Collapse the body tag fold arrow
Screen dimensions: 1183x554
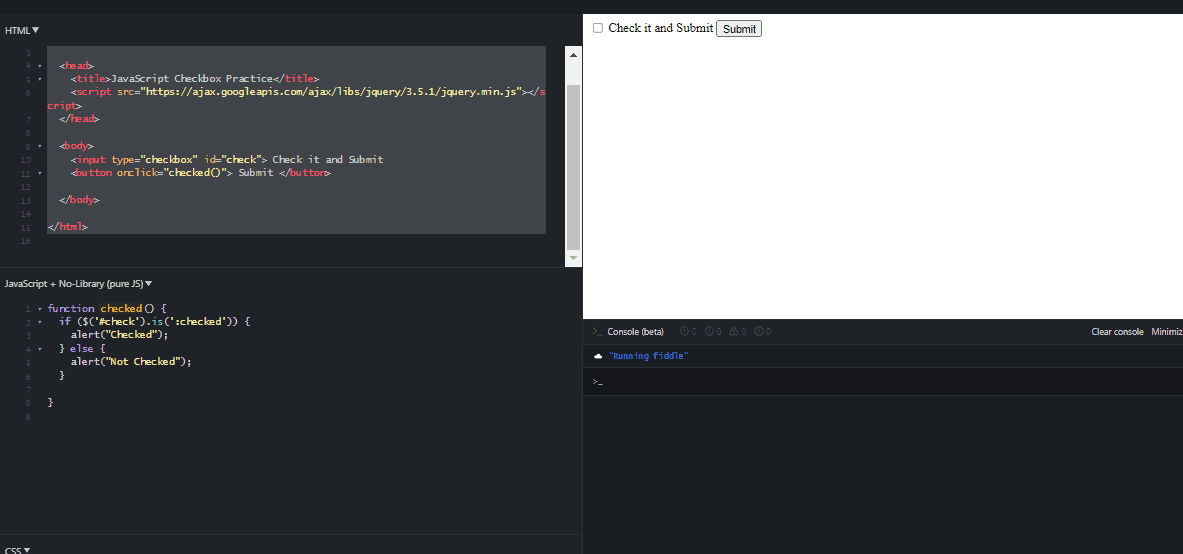point(39,146)
